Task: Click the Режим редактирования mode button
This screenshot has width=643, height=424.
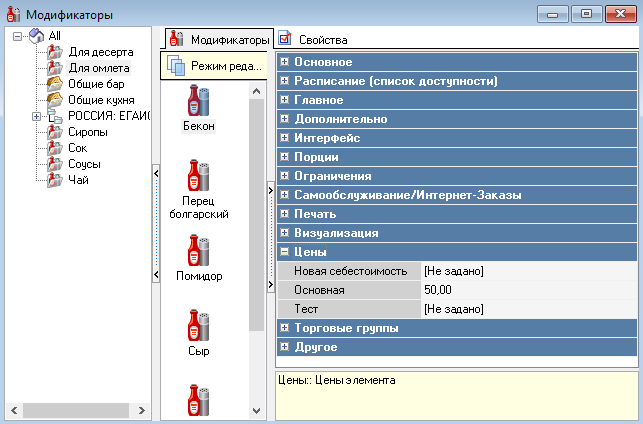Action: point(212,66)
